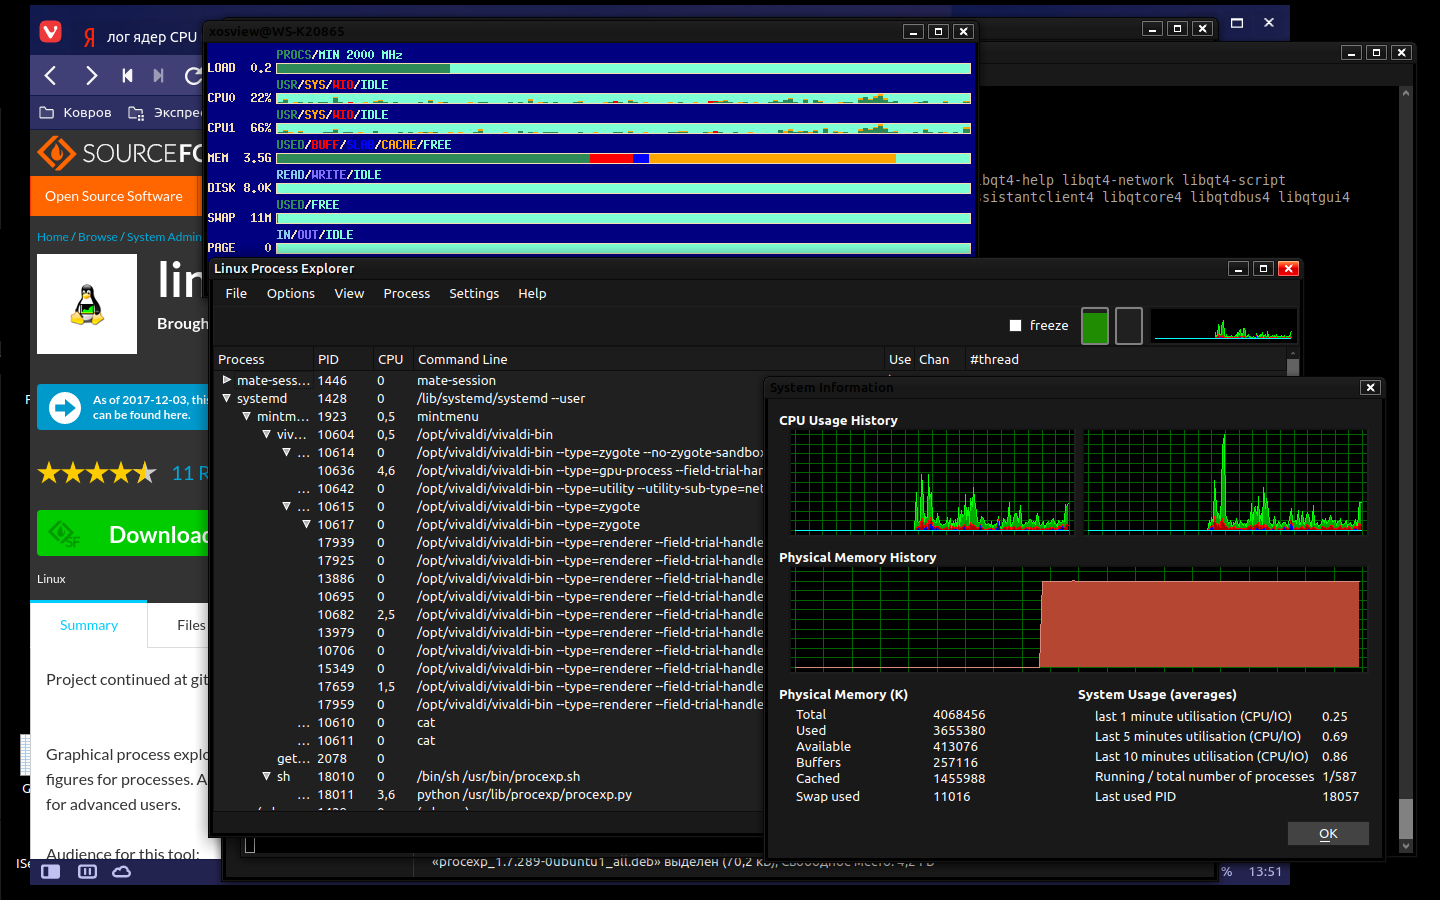Click the xosview LOAD meter bar

(623, 68)
